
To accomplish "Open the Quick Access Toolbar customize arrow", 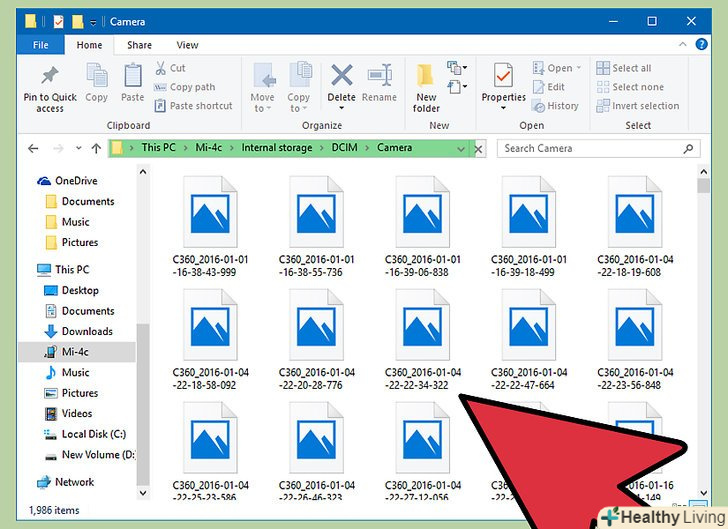I will [93, 22].
